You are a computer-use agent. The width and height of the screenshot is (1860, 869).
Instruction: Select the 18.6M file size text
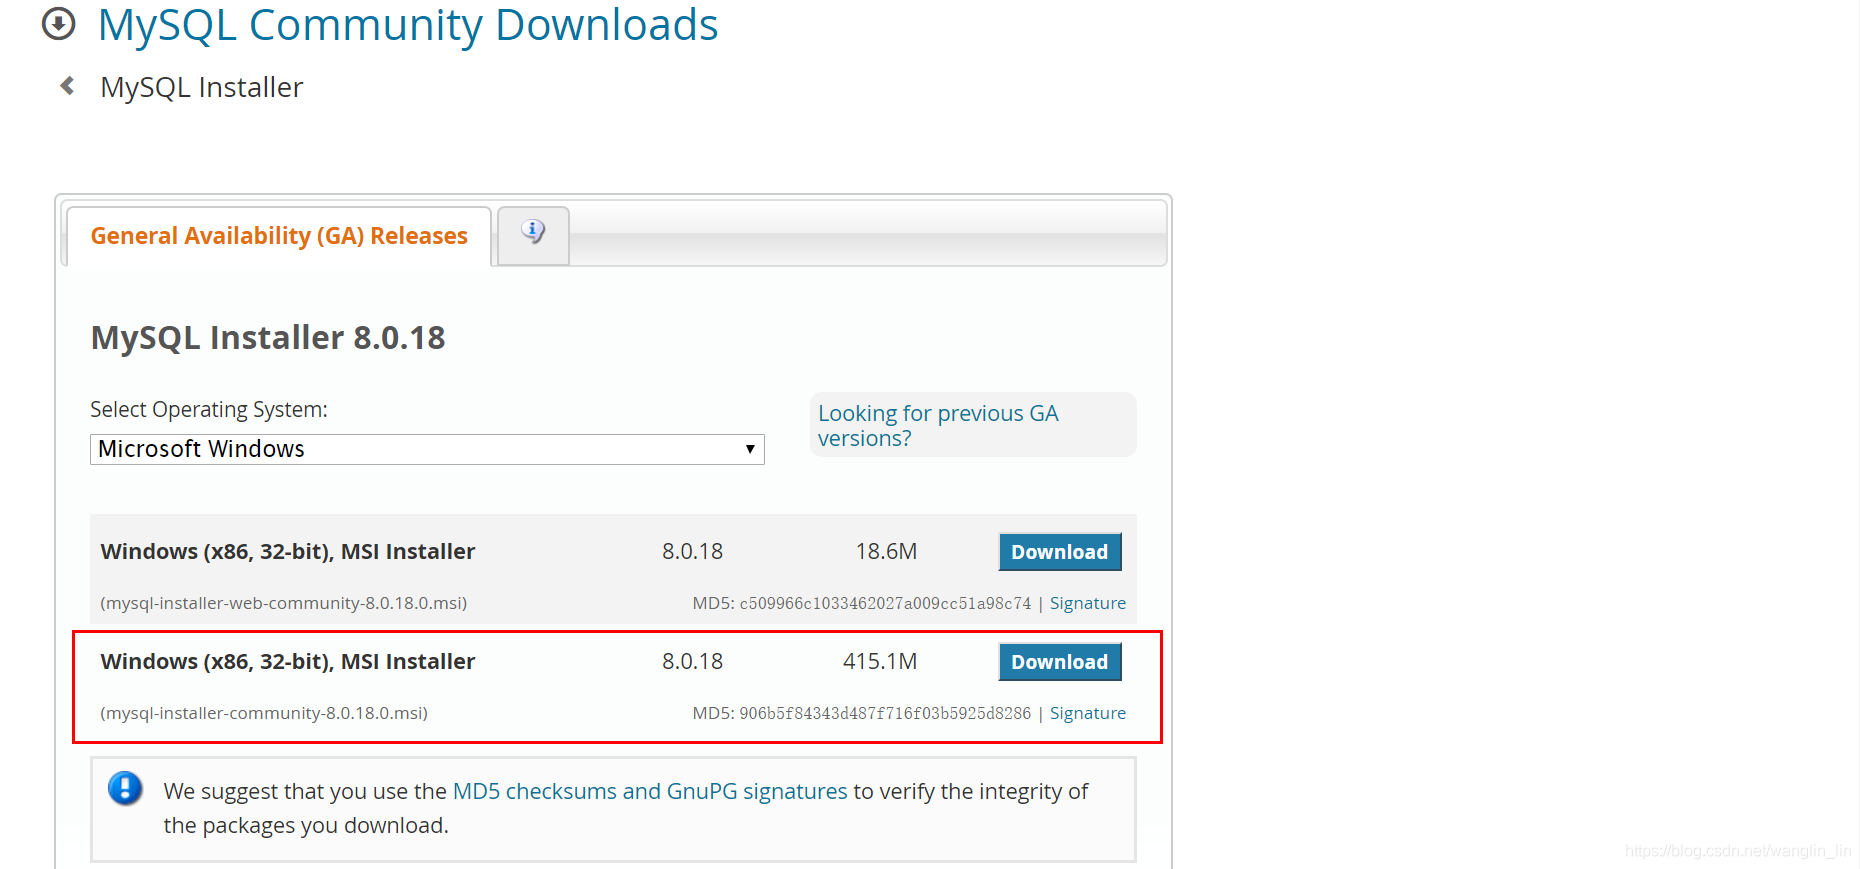click(x=886, y=552)
